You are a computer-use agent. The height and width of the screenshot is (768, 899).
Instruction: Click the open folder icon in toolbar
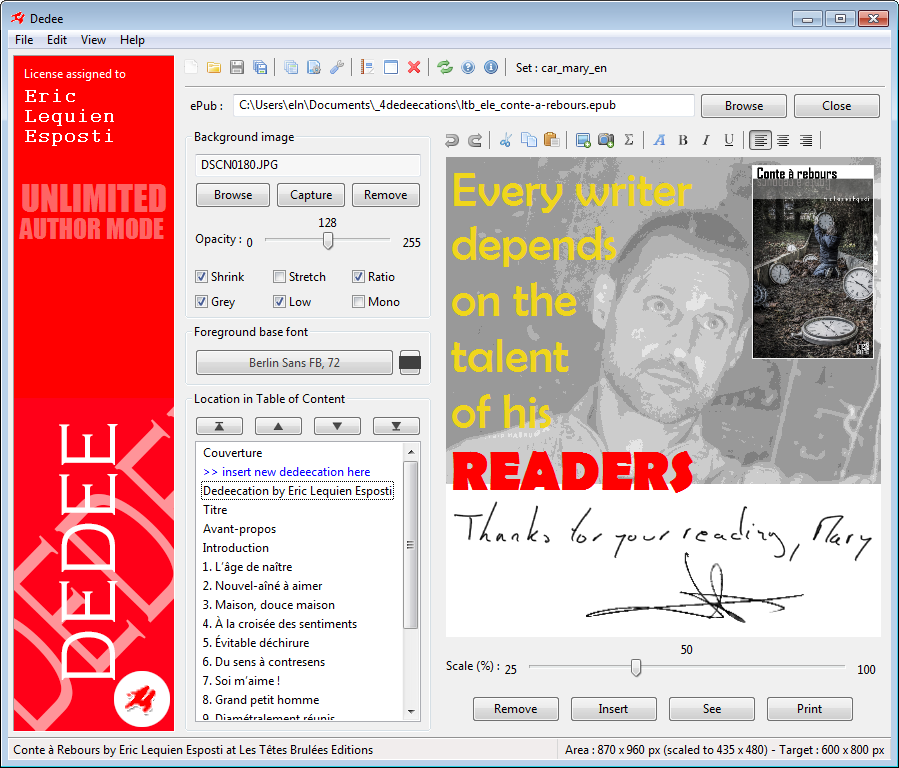tap(214, 68)
